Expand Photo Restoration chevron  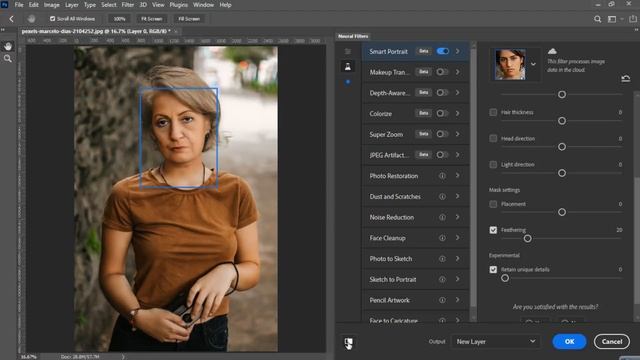pos(458,176)
